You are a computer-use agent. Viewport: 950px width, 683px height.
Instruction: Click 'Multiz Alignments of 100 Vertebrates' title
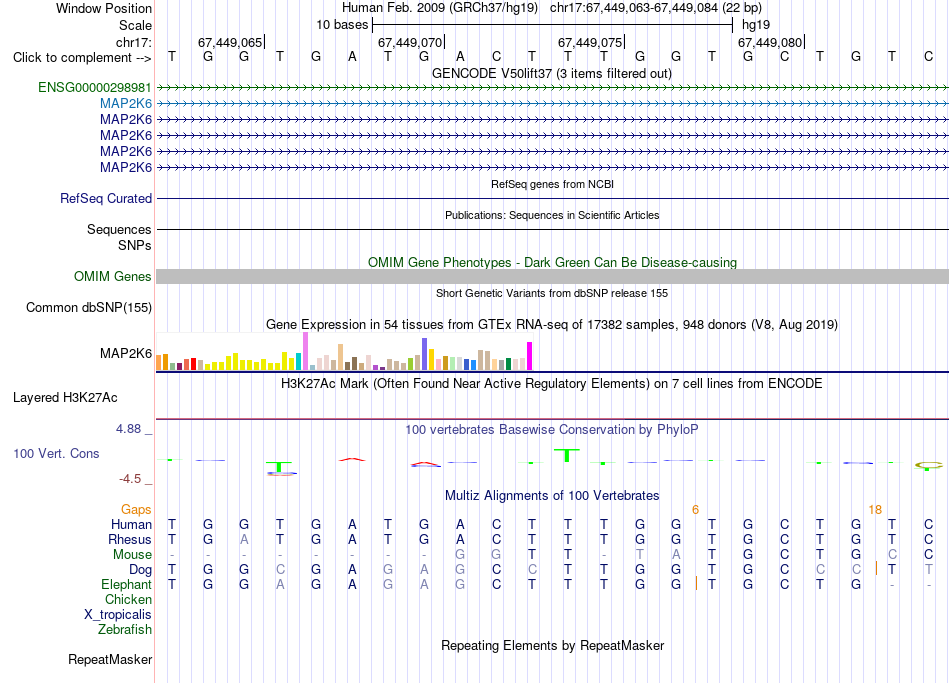552,496
